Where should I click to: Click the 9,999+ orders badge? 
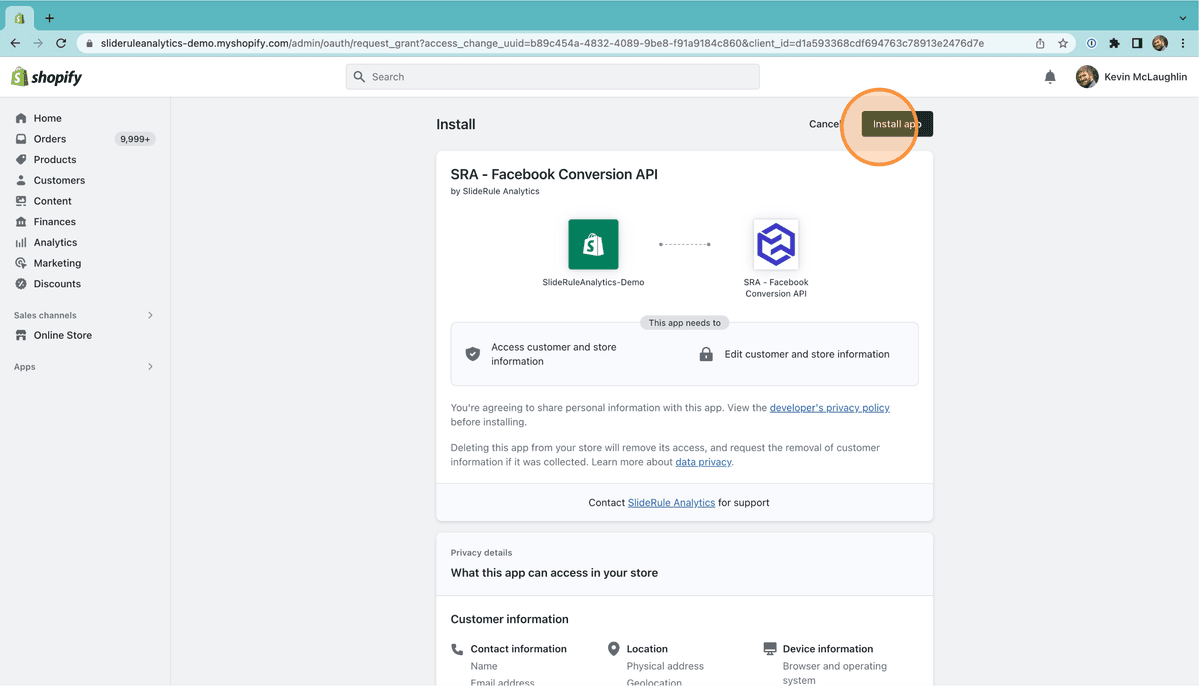tap(135, 139)
